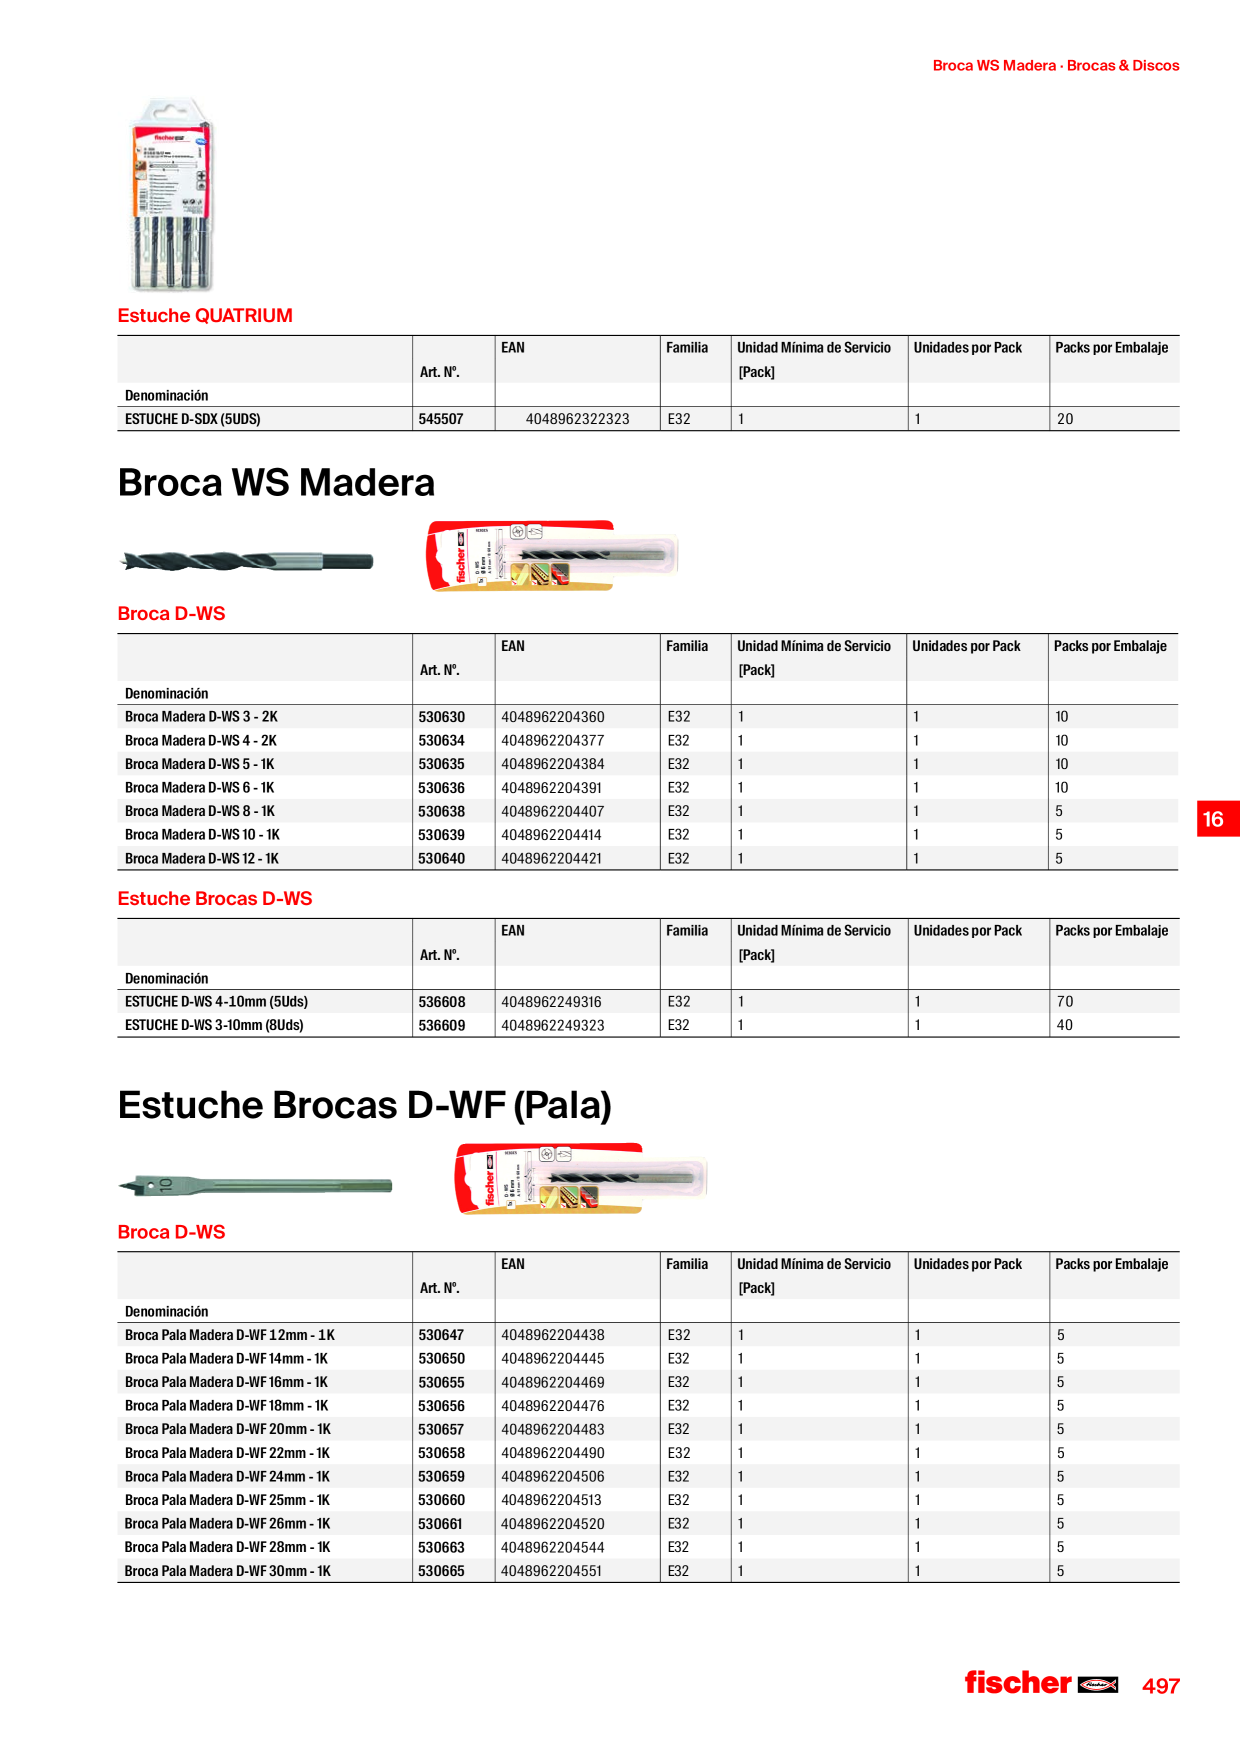Select article number 536608
This screenshot has height=1754, width=1240.
click(x=441, y=1002)
